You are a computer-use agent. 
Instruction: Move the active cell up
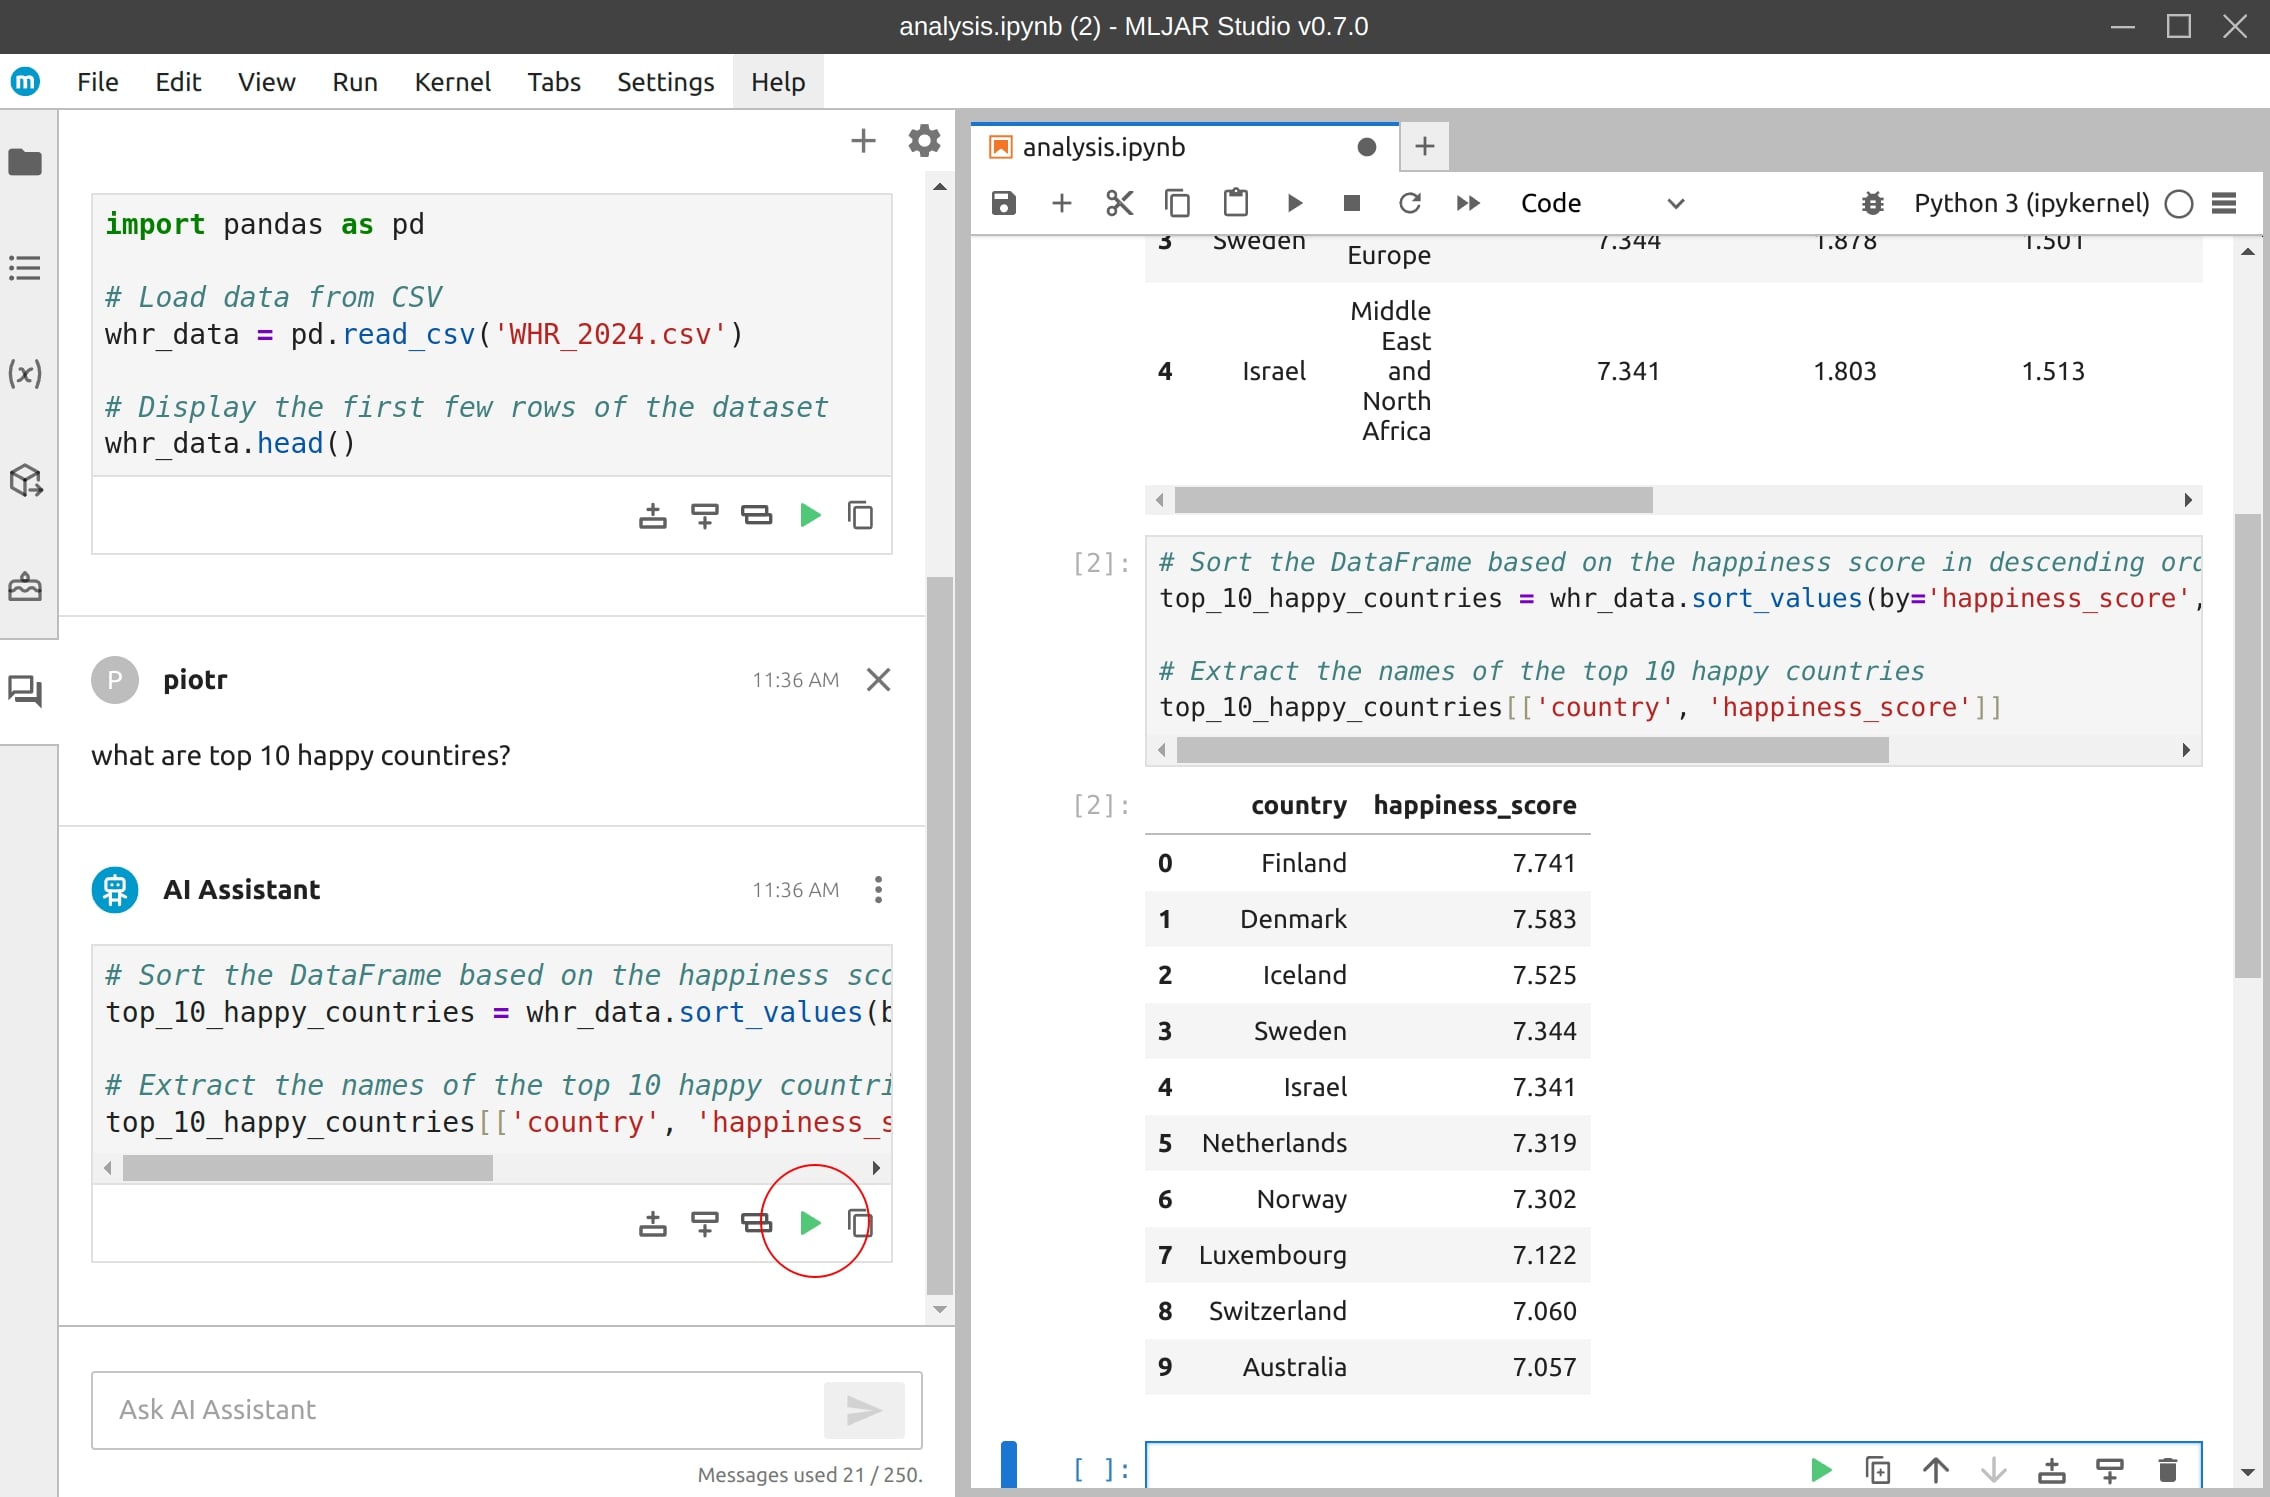pos(1936,1469)
